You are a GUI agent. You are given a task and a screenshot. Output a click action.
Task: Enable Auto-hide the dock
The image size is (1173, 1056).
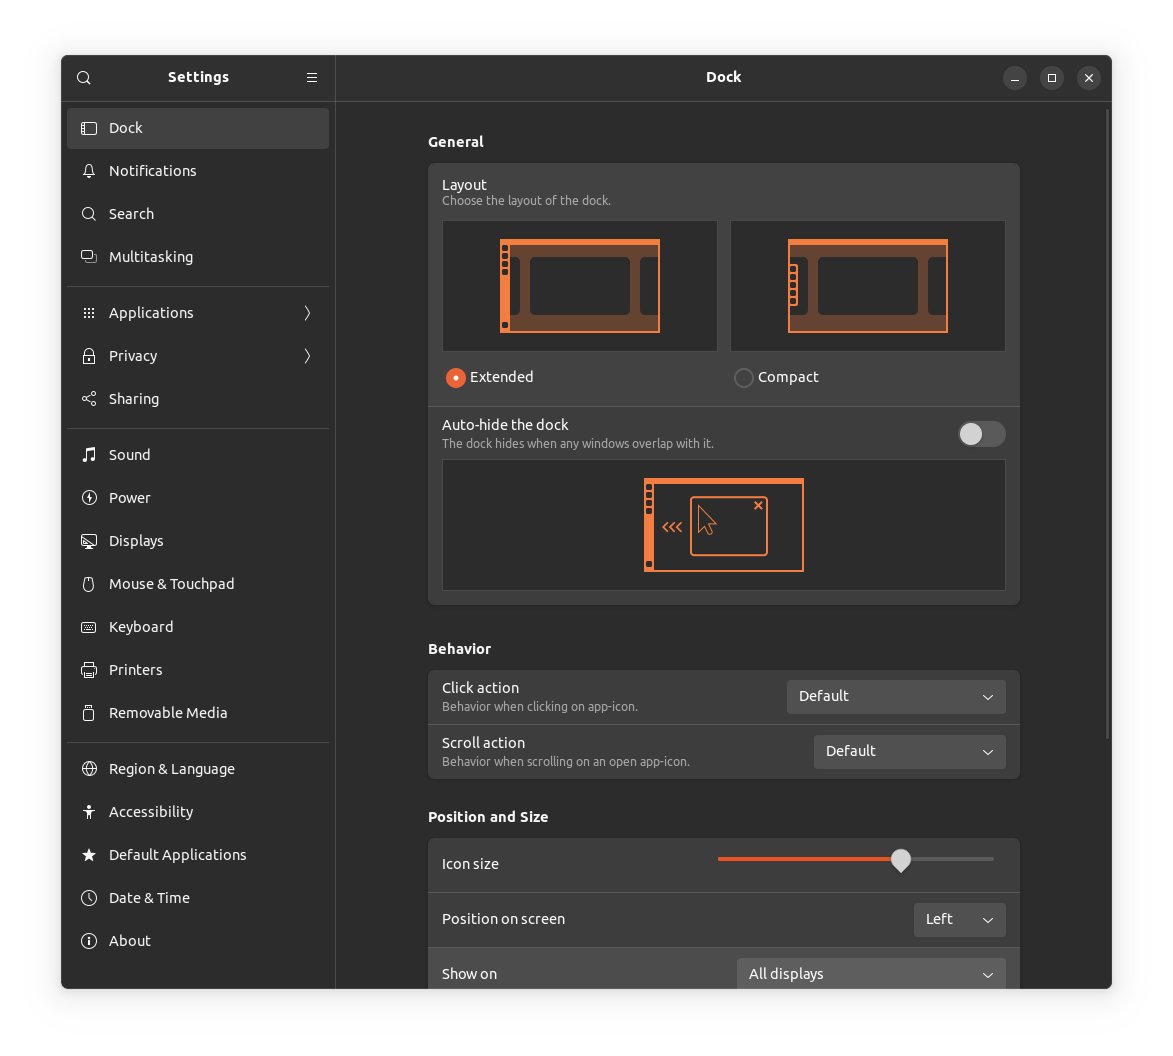[x=981, y=433]
